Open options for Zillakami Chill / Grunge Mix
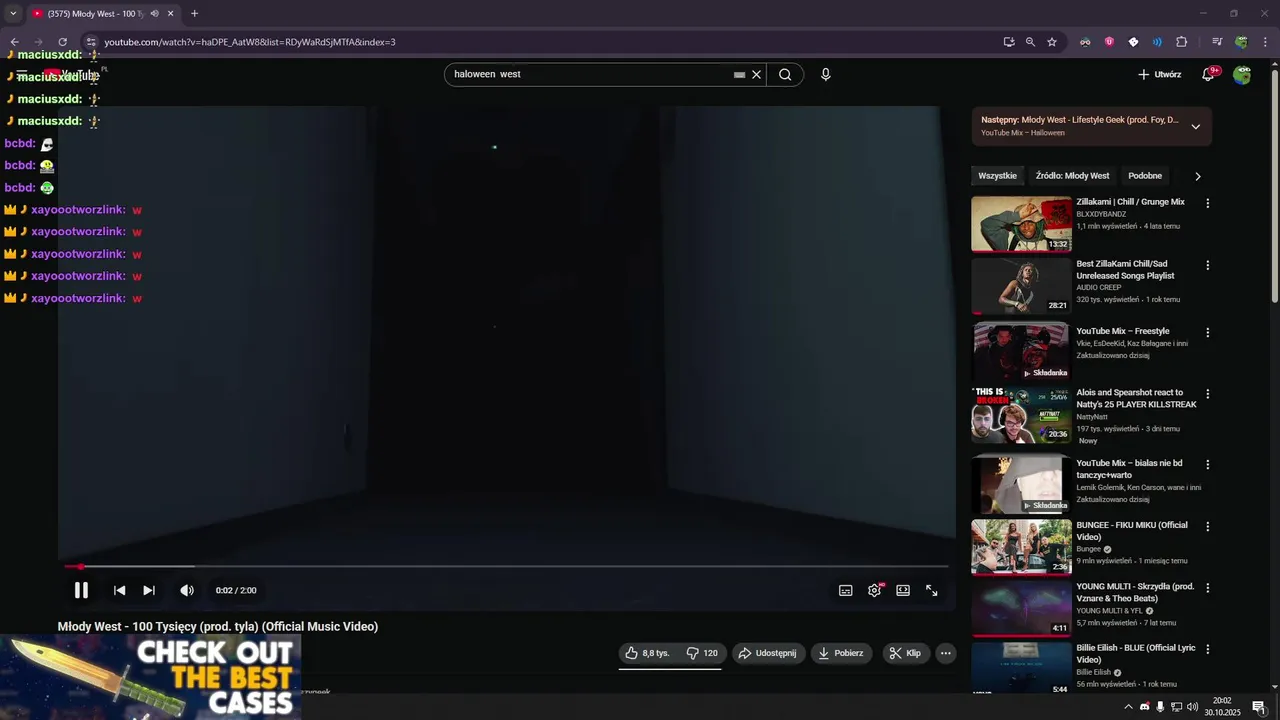1280x720 pixels. (1207, 203)
